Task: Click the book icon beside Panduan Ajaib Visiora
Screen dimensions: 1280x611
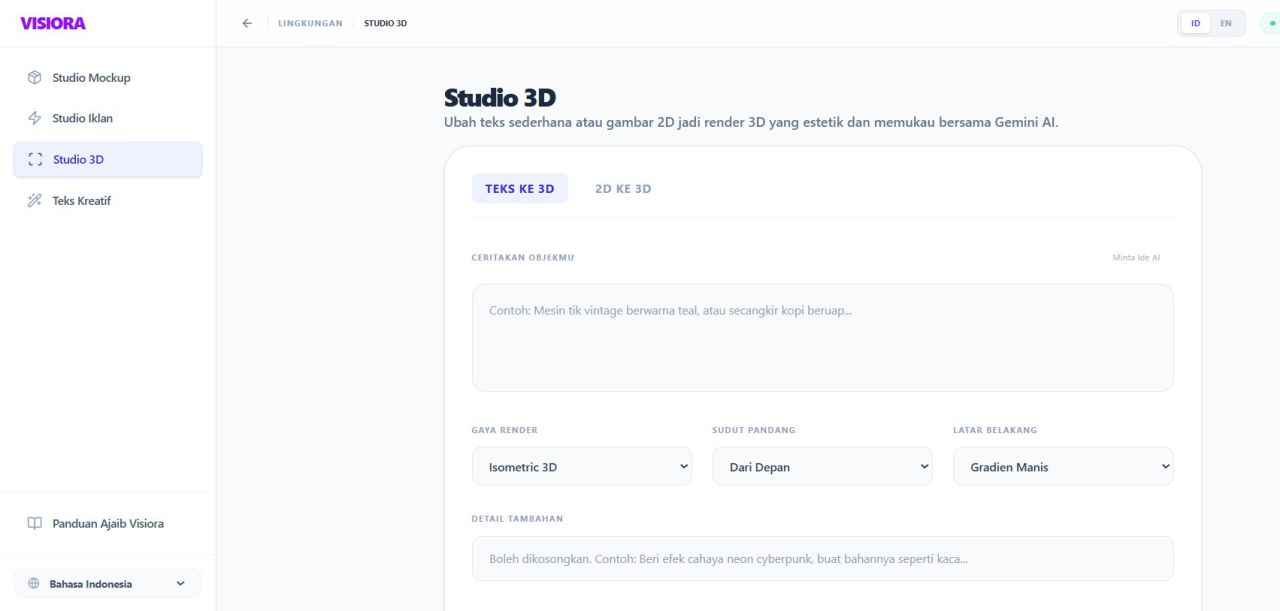Action: point(35,523)
